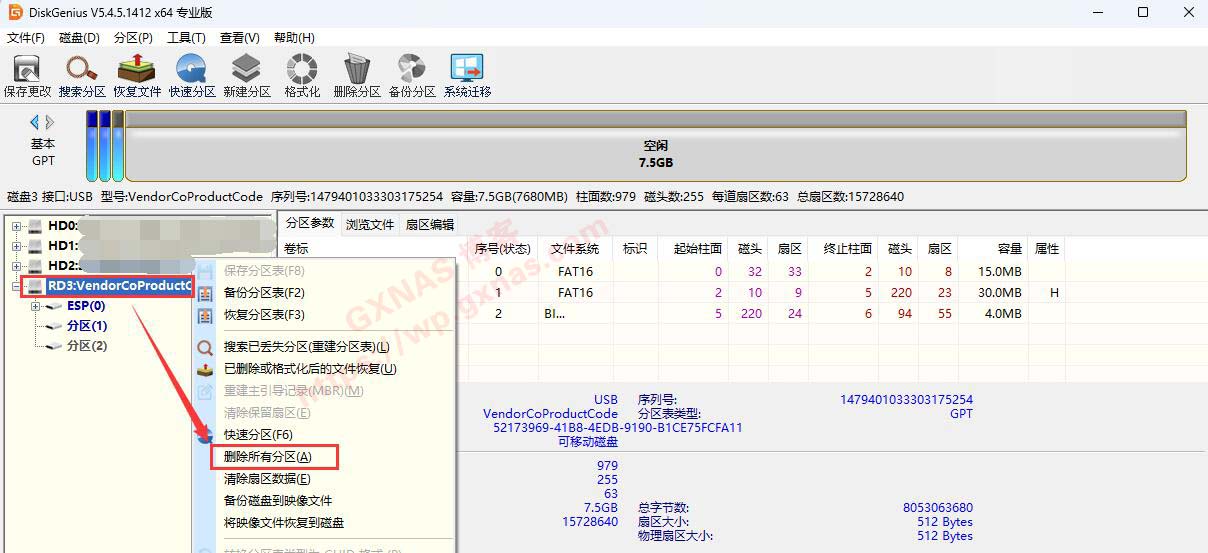Viewport: 1208px width, 553px height.
Task: Select 备份分区表(F2) in the context menu
Action: [x=264, y=293]
